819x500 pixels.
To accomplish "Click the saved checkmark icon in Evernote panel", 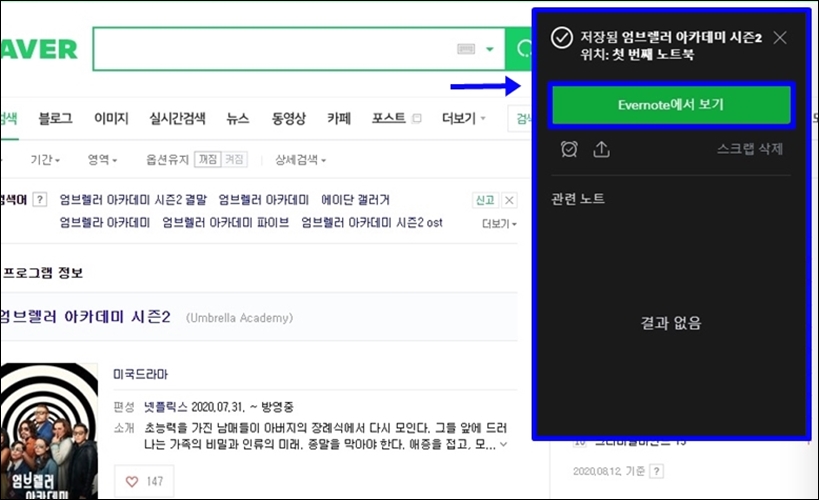I will coord(562,38).
